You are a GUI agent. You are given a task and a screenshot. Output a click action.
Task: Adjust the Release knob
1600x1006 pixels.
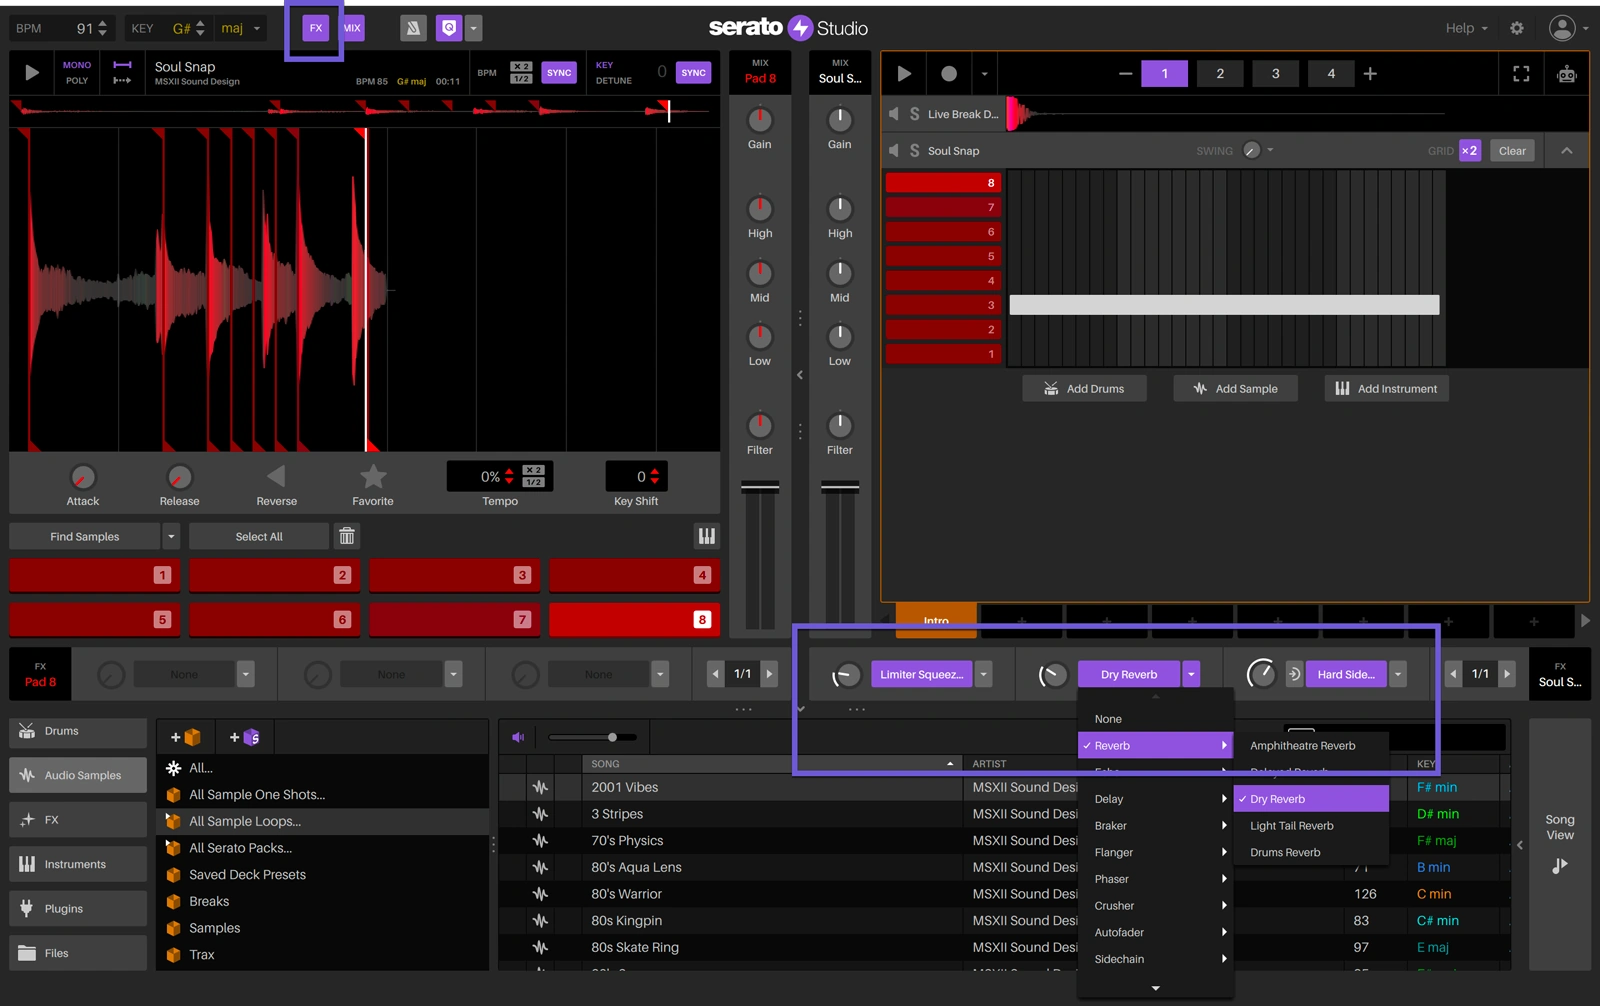point(179,477)
